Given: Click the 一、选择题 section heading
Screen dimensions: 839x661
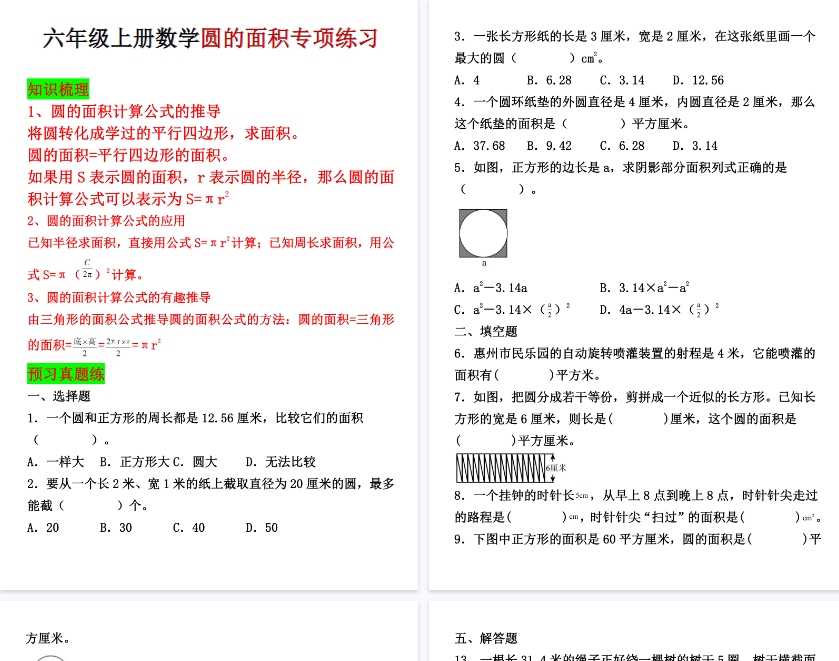Looking at the screenshot, I should 58,396.
